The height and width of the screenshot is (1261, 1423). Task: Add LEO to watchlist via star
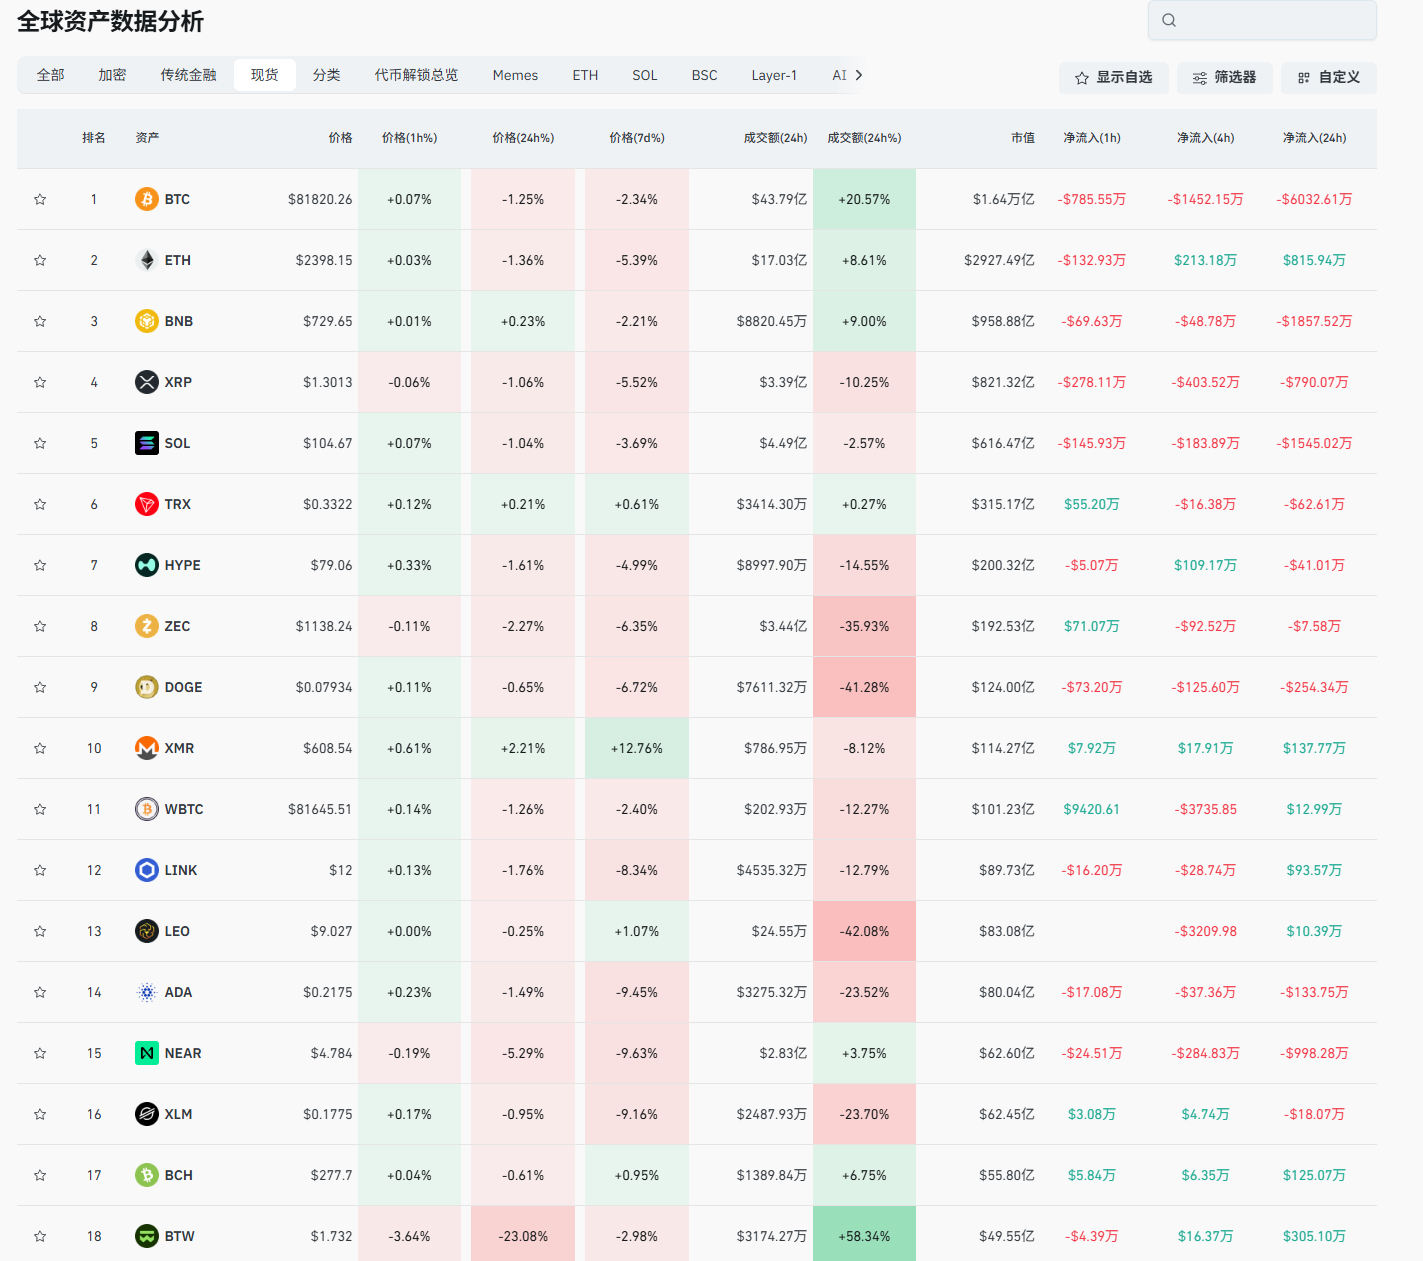tap(40, 931)
